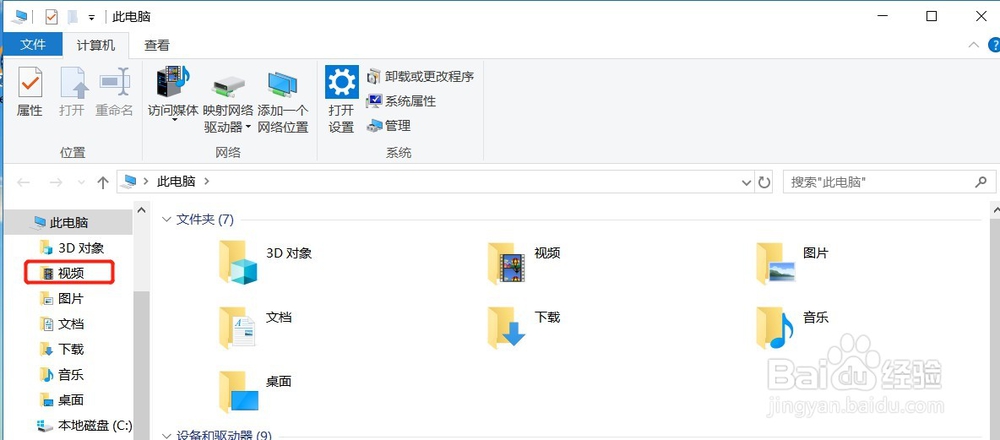Screen dimensions: 1000x440
Task: Open recent locations dropdown arrow
Action: (81, 182)
